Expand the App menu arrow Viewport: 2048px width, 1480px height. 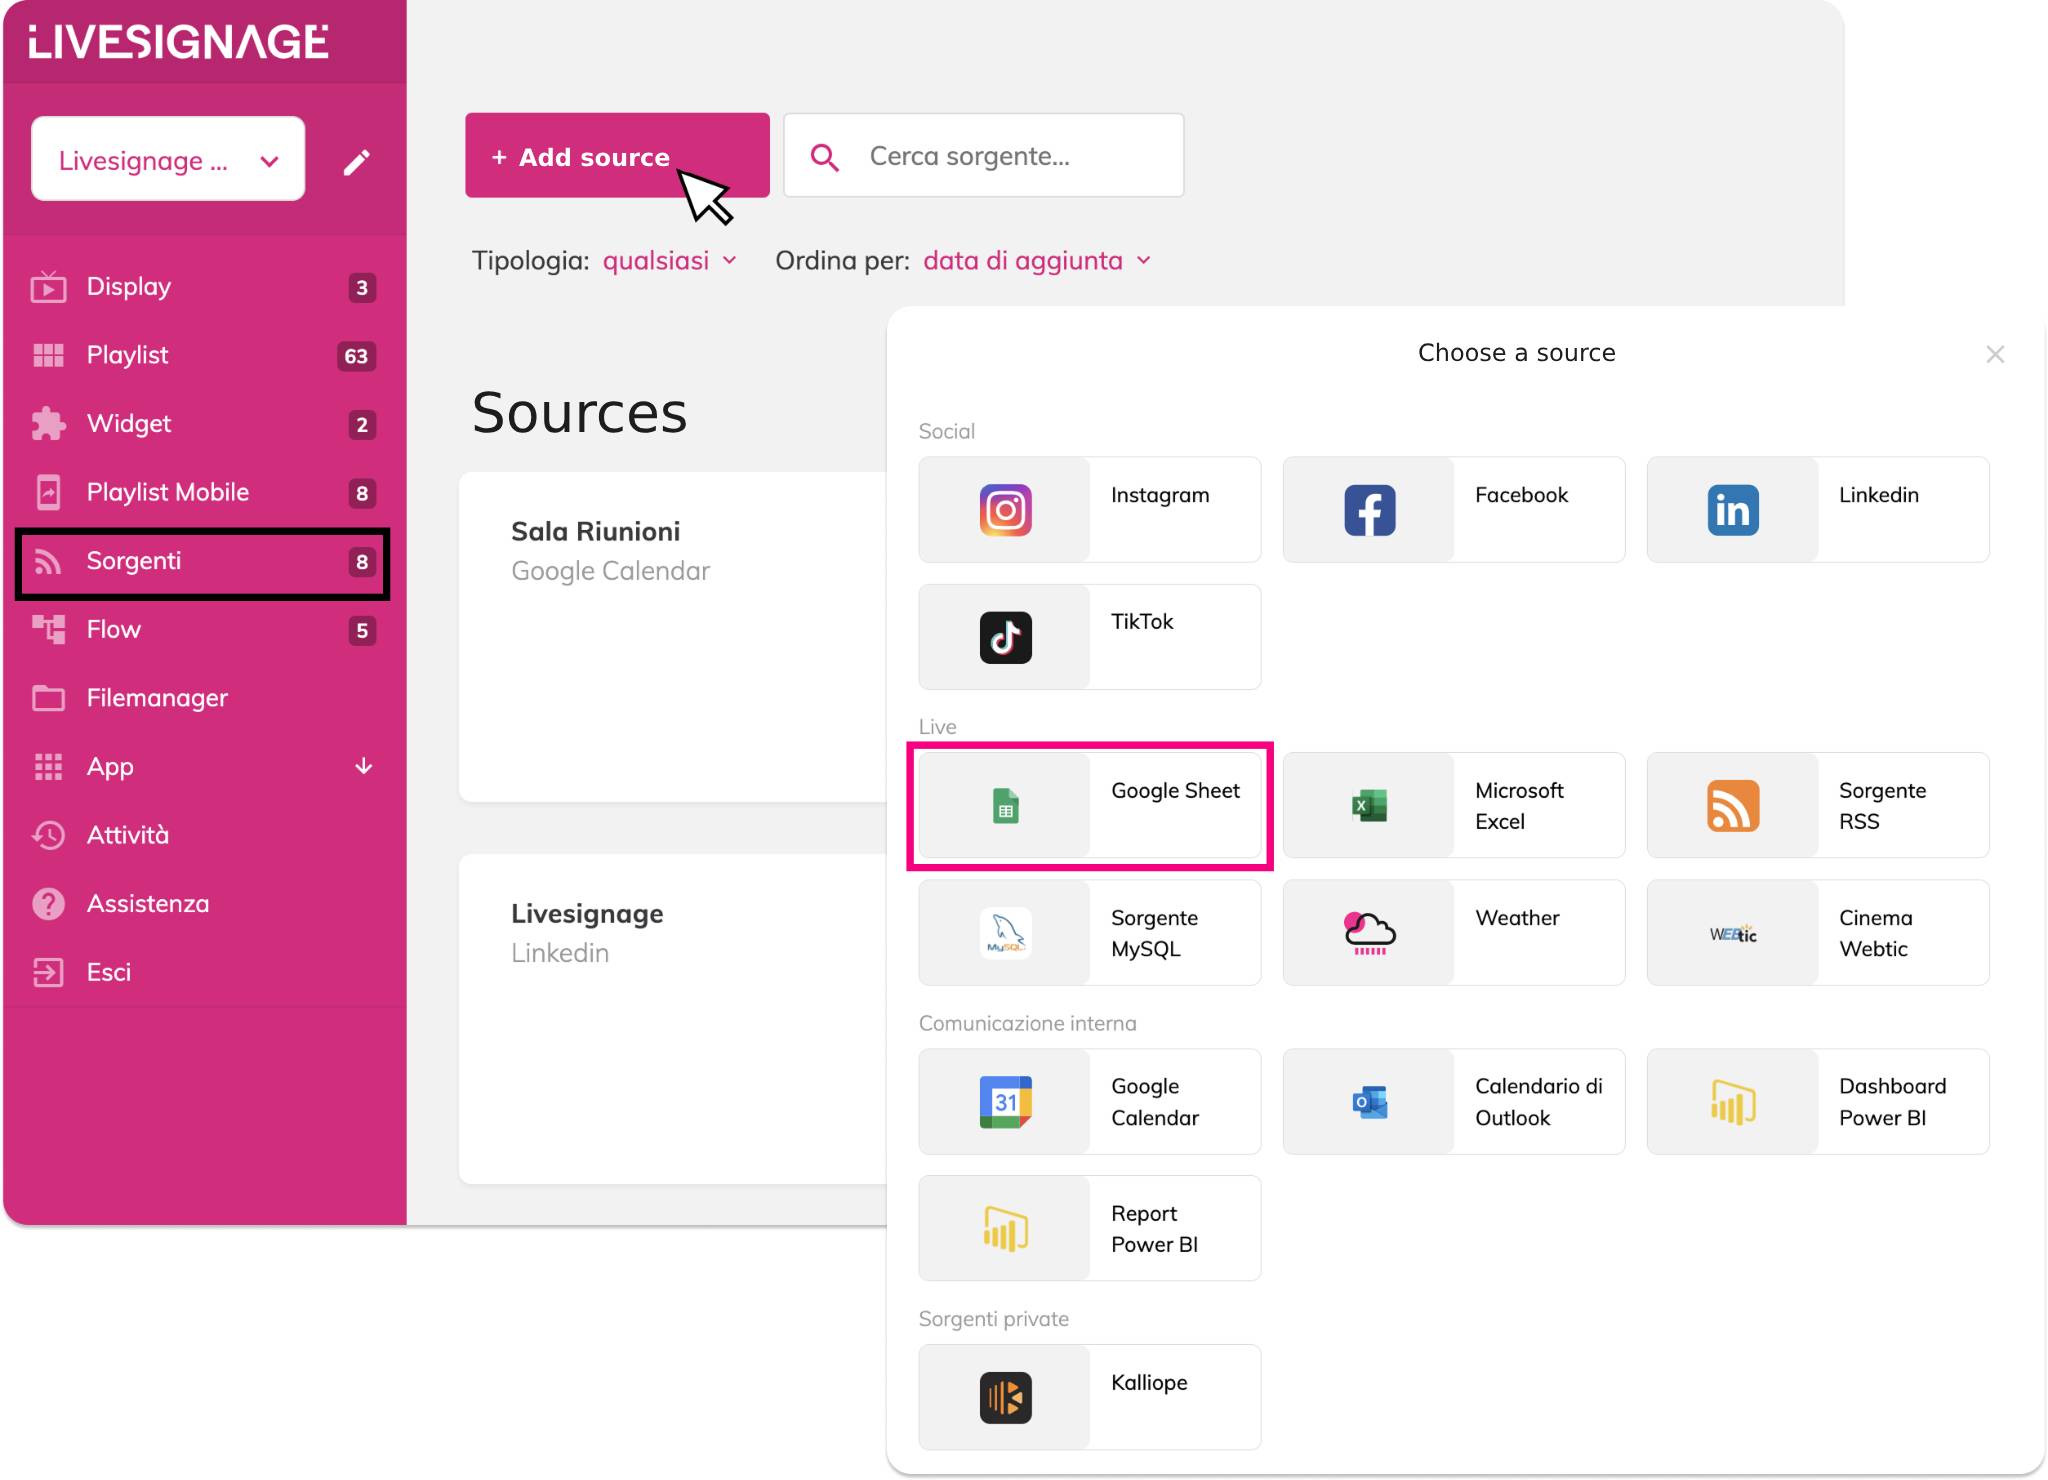[x=364, y=766]
